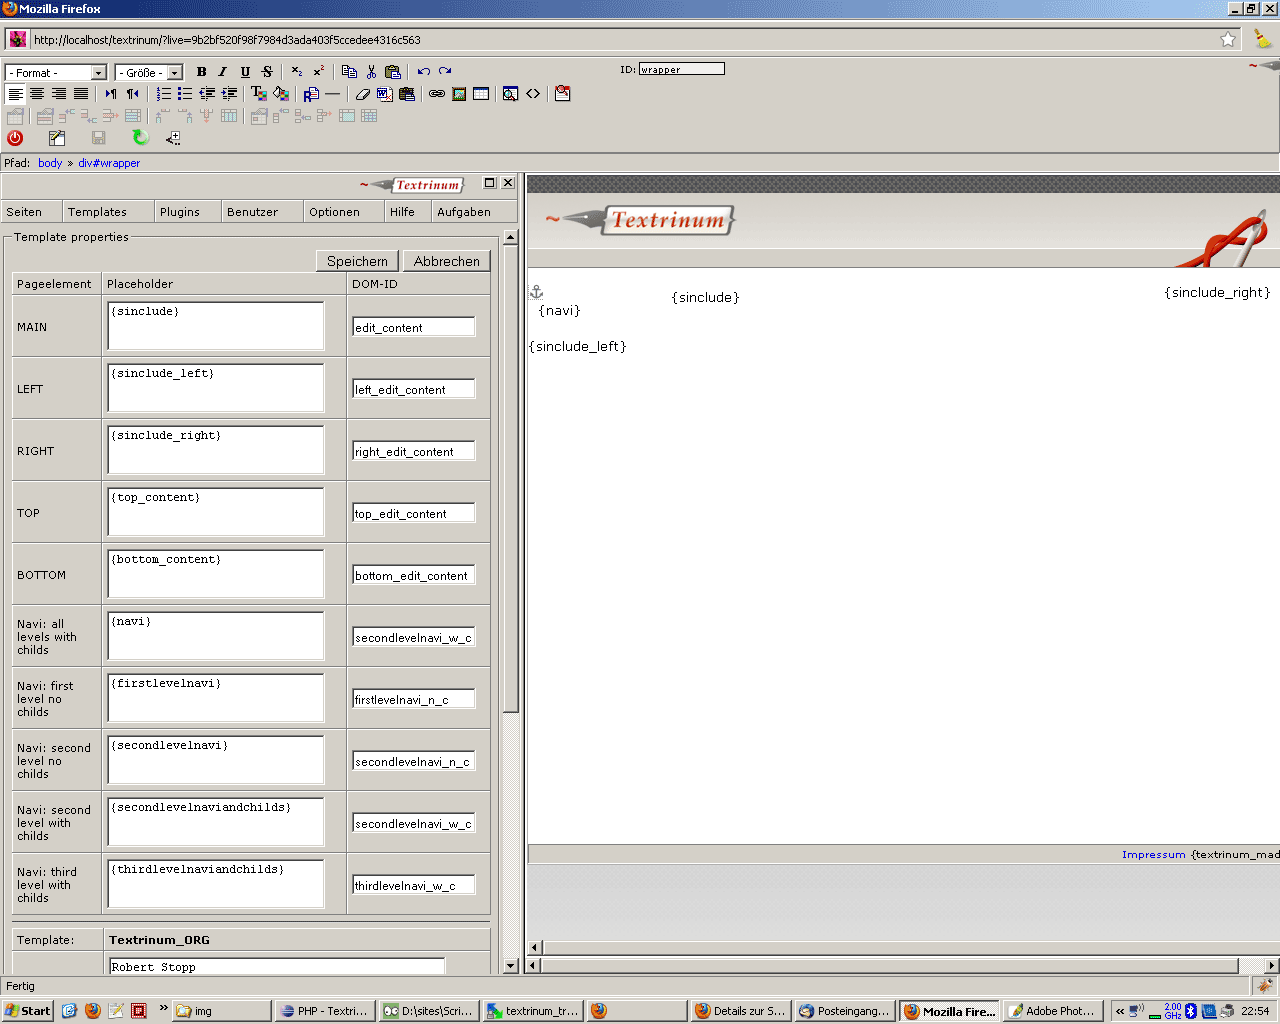This screenshot has width=1280, height=1024.
Task: Click the Speichern button
Action: point(357,261)
